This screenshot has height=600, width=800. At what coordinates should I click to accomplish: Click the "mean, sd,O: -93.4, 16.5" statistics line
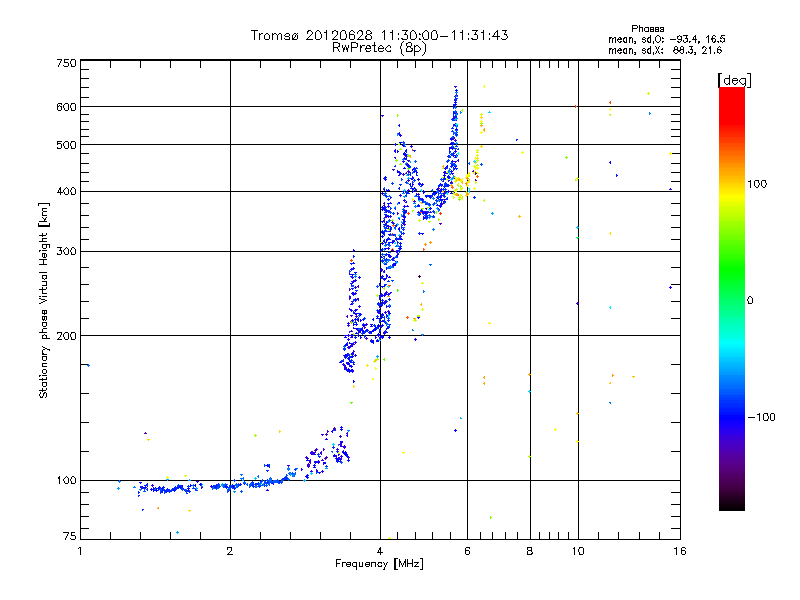pos(666,39)
